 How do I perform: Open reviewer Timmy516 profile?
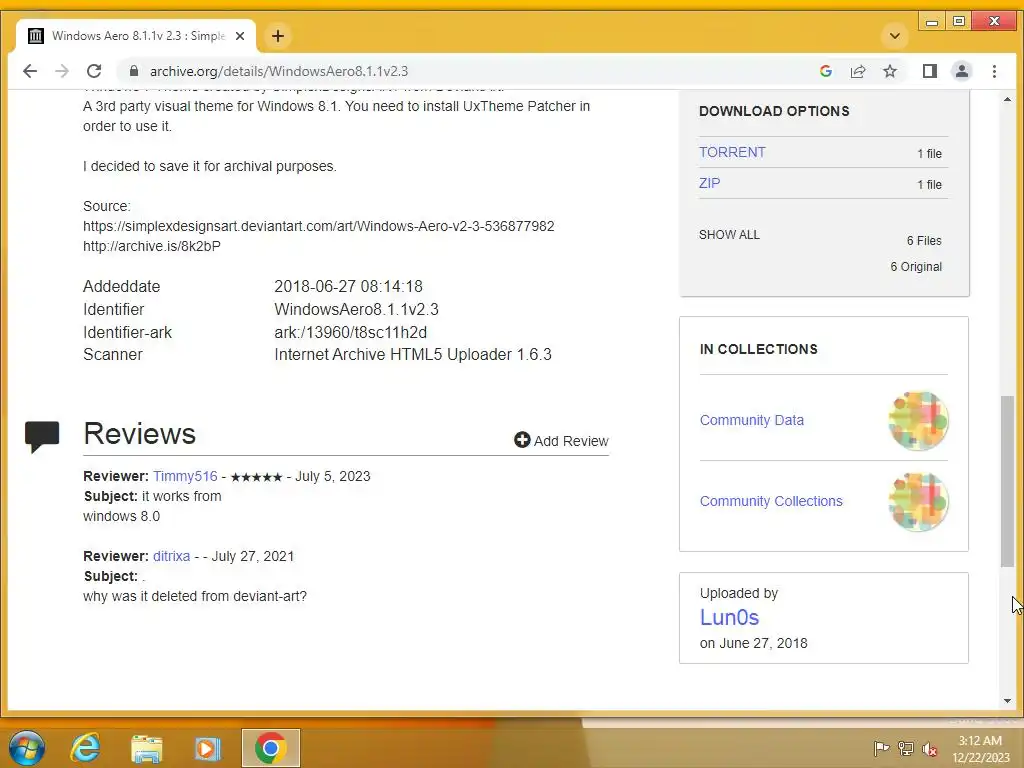coord(185,476)
